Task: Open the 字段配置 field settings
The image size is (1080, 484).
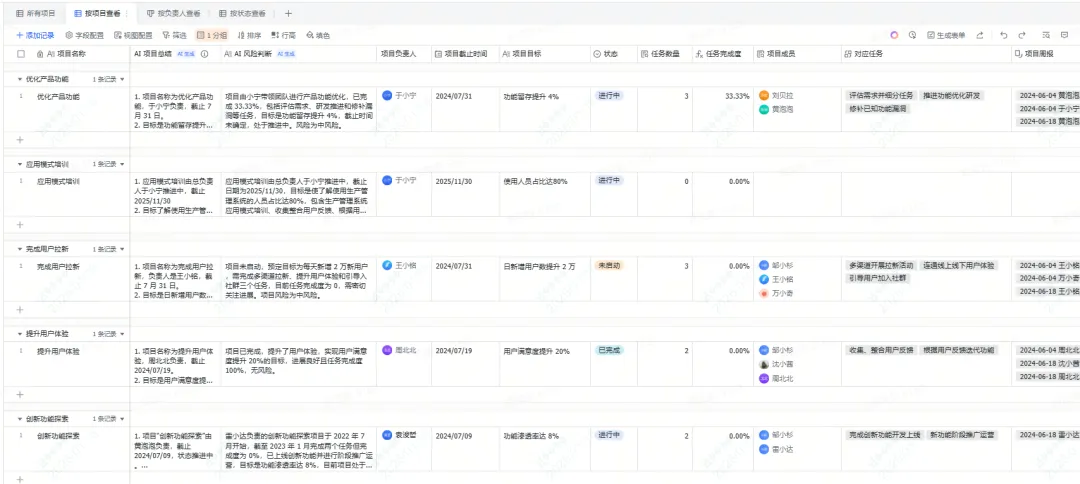Action: (x=84, y=35)
